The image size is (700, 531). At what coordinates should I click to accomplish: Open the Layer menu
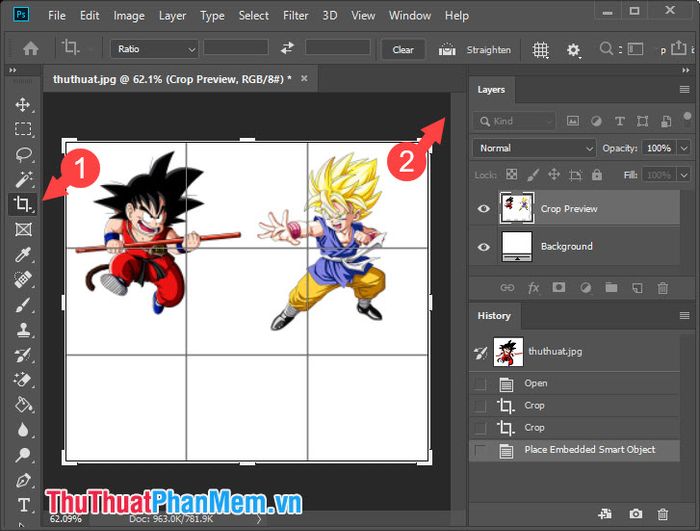pyautogui.click(x=172, y=16)
